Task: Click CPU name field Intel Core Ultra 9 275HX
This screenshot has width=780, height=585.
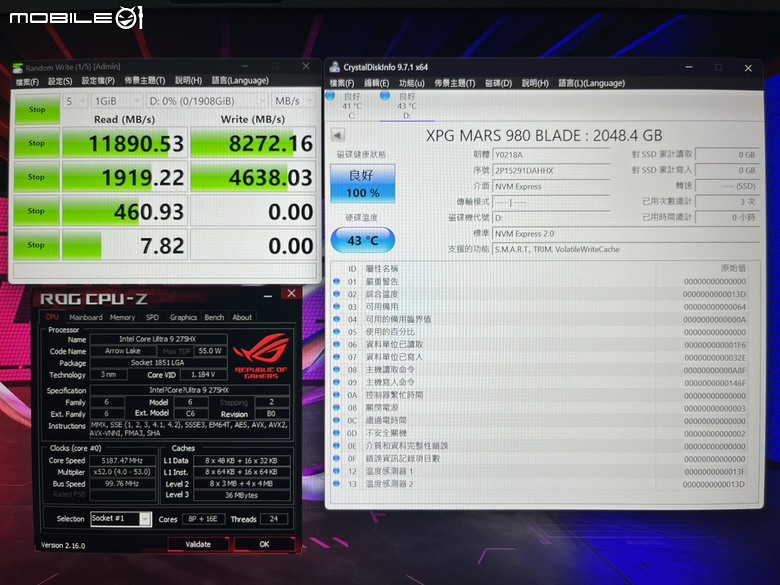Action: click(158, 339)
